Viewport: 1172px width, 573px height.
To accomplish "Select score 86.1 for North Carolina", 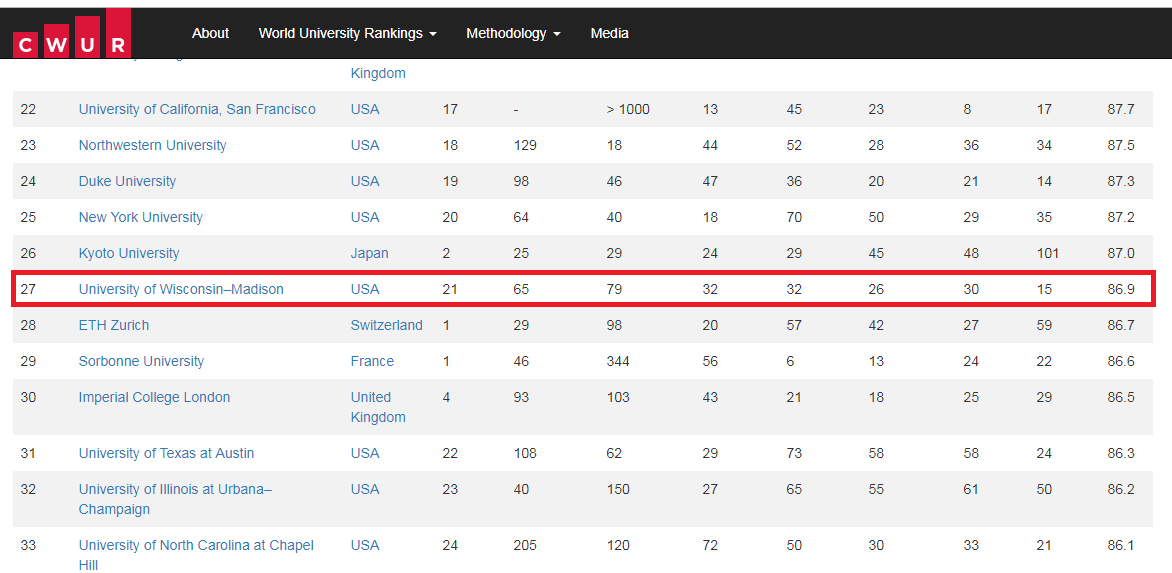I will pos(1120,545).
